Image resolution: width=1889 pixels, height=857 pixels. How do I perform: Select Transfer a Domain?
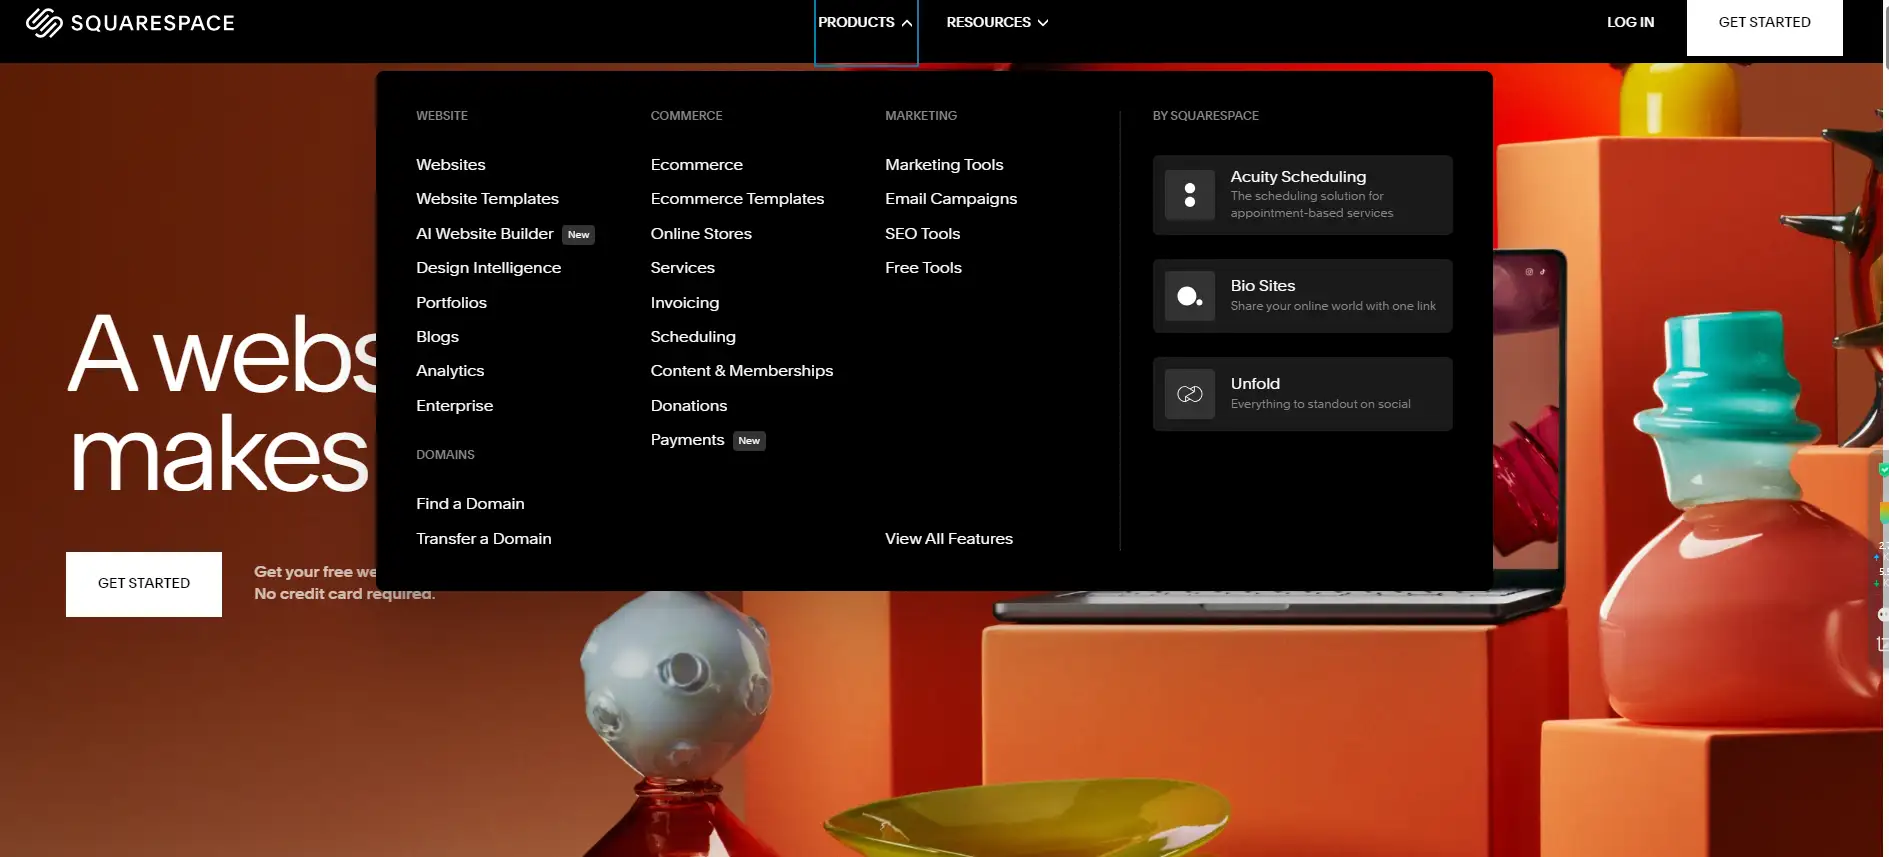click(x=483, y=539)
